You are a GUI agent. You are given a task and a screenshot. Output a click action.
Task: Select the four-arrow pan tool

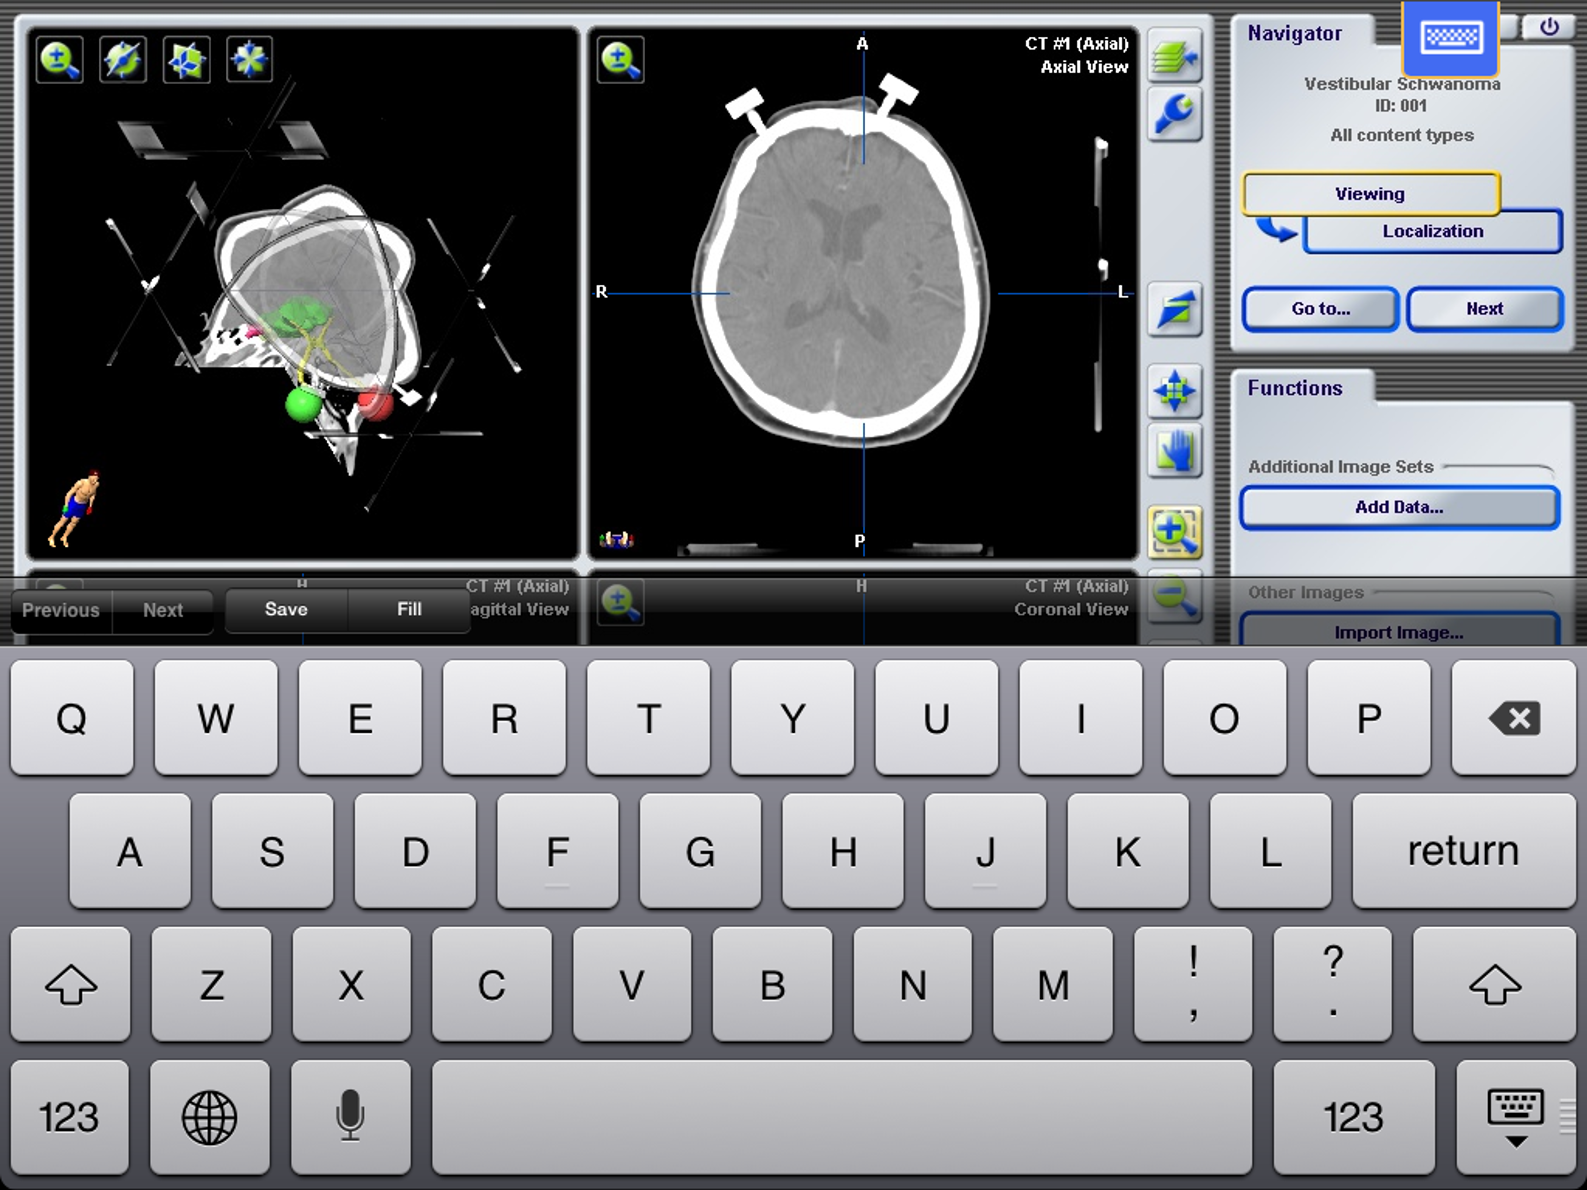click(1174, 391)
